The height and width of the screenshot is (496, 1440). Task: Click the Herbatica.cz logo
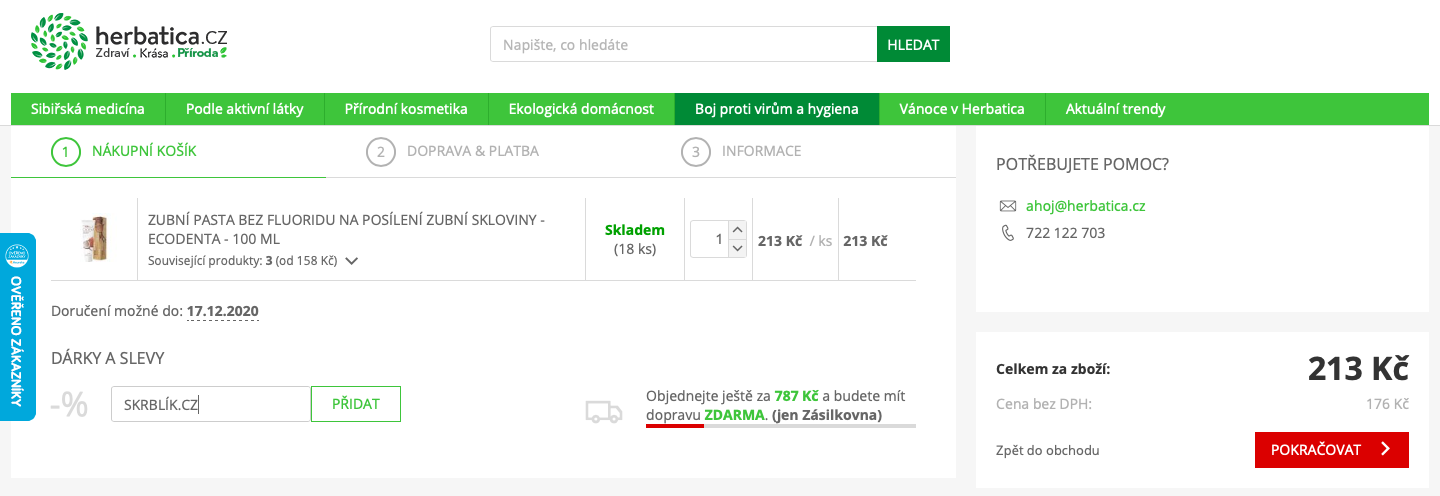[x=129, y=43]
